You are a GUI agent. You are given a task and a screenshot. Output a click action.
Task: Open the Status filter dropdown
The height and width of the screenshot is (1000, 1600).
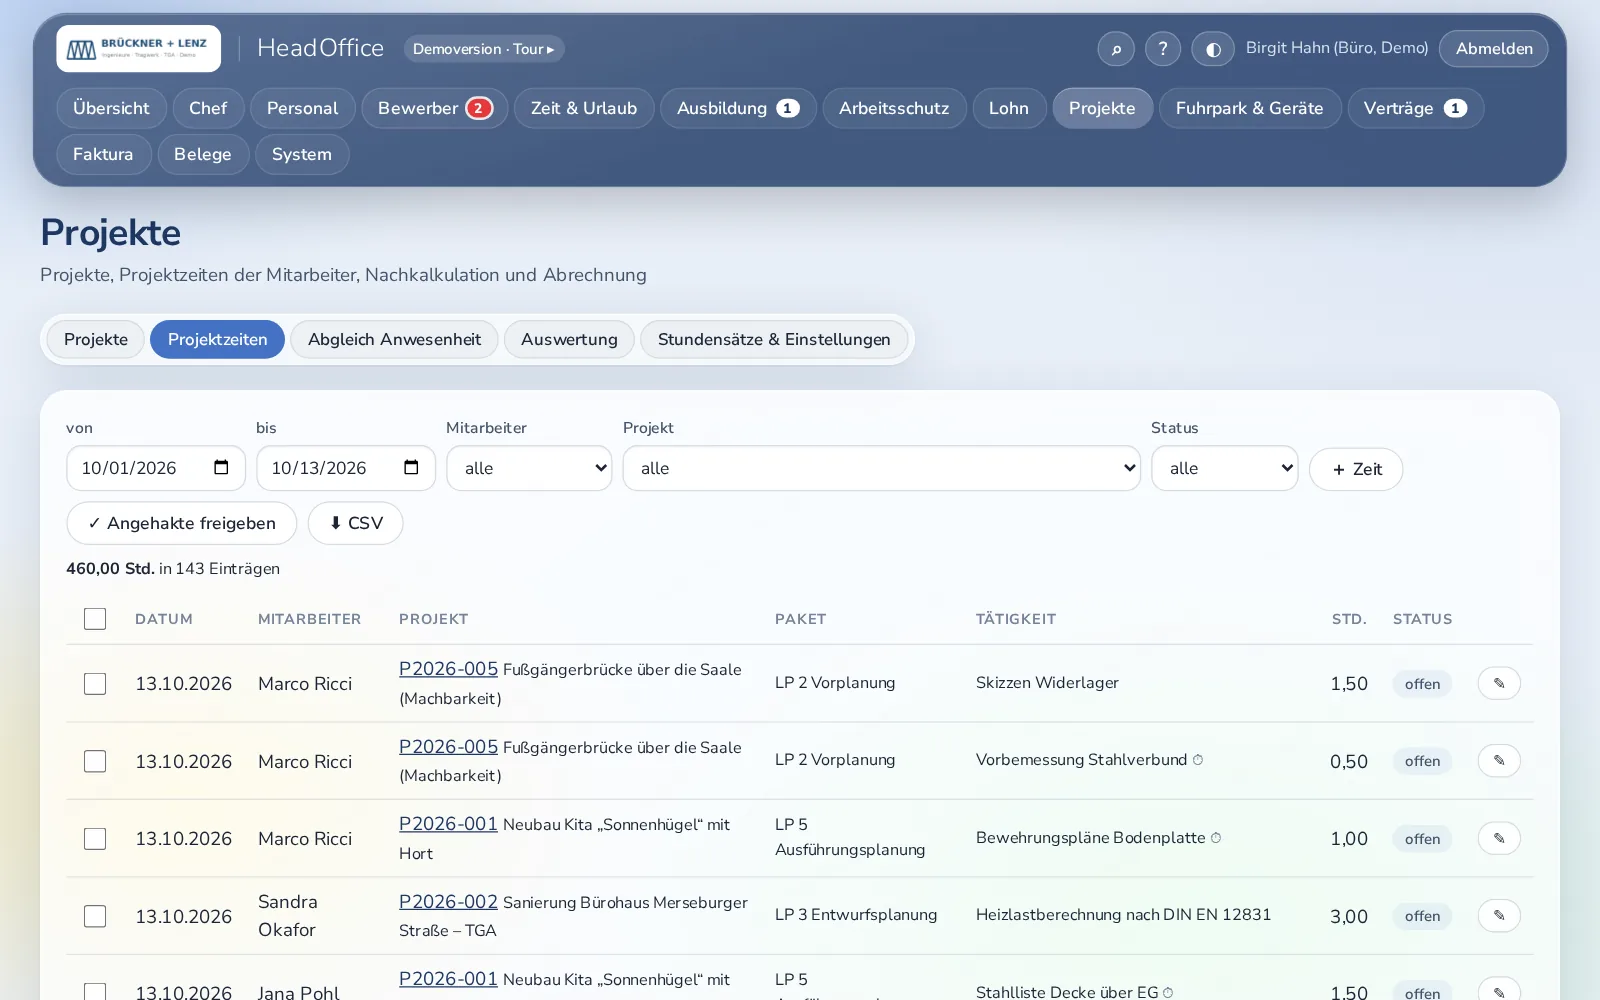(1224, 468)
